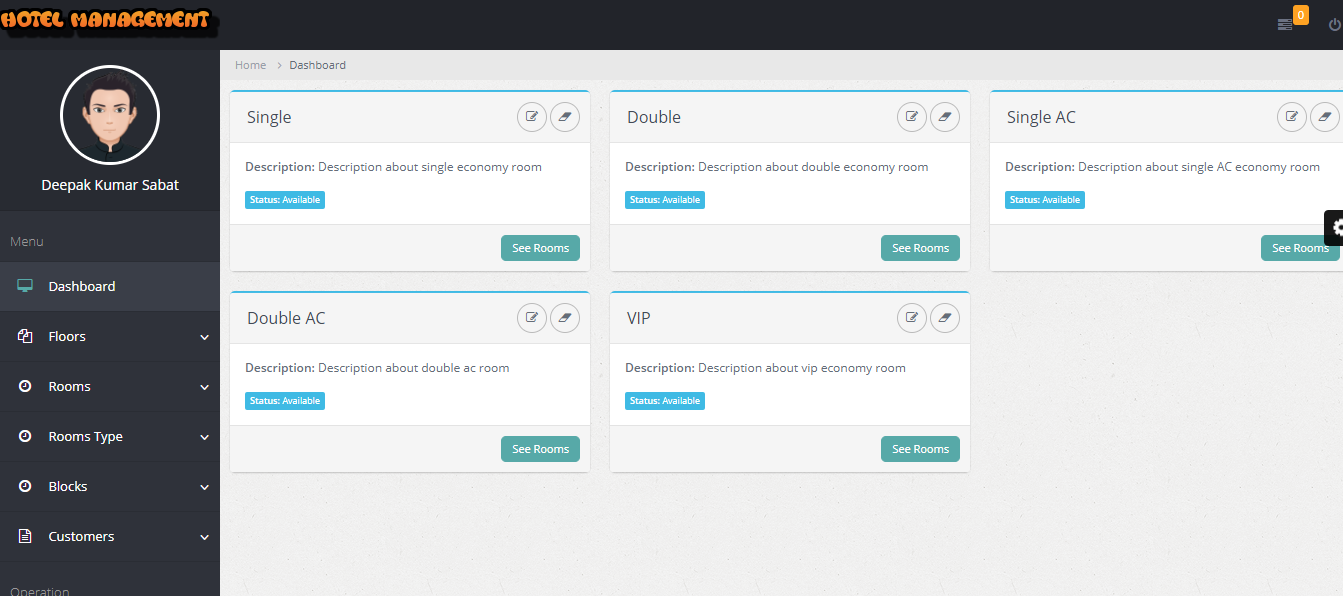Viewport: 1343px width, 596px height.
Task: Open the Rooms Type menu item
Action: point(110,436)
